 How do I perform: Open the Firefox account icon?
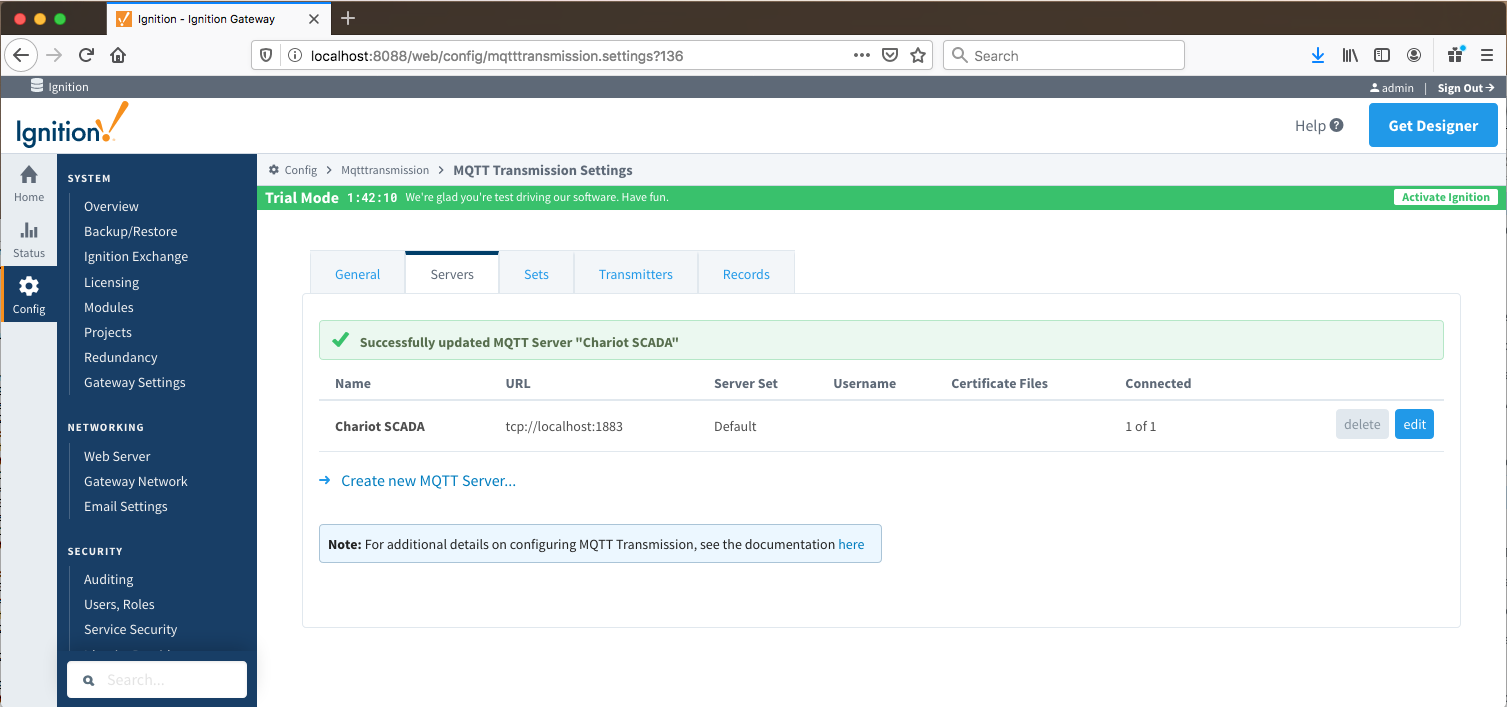(x=1414, y=56)
